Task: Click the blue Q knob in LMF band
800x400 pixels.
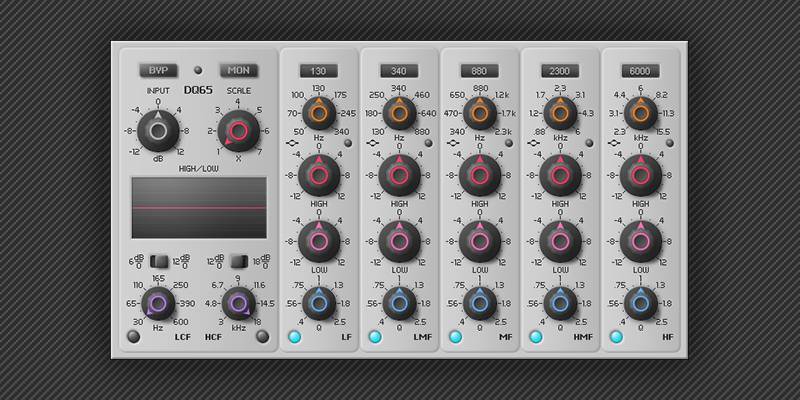Action: [399, 304]
